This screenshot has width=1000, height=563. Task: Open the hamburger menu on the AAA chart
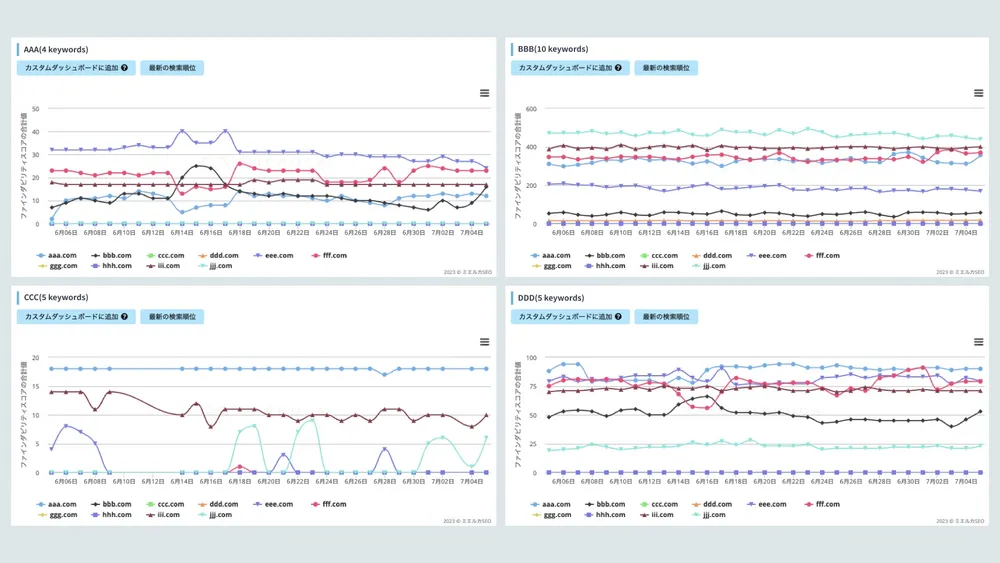click(485, 93)
